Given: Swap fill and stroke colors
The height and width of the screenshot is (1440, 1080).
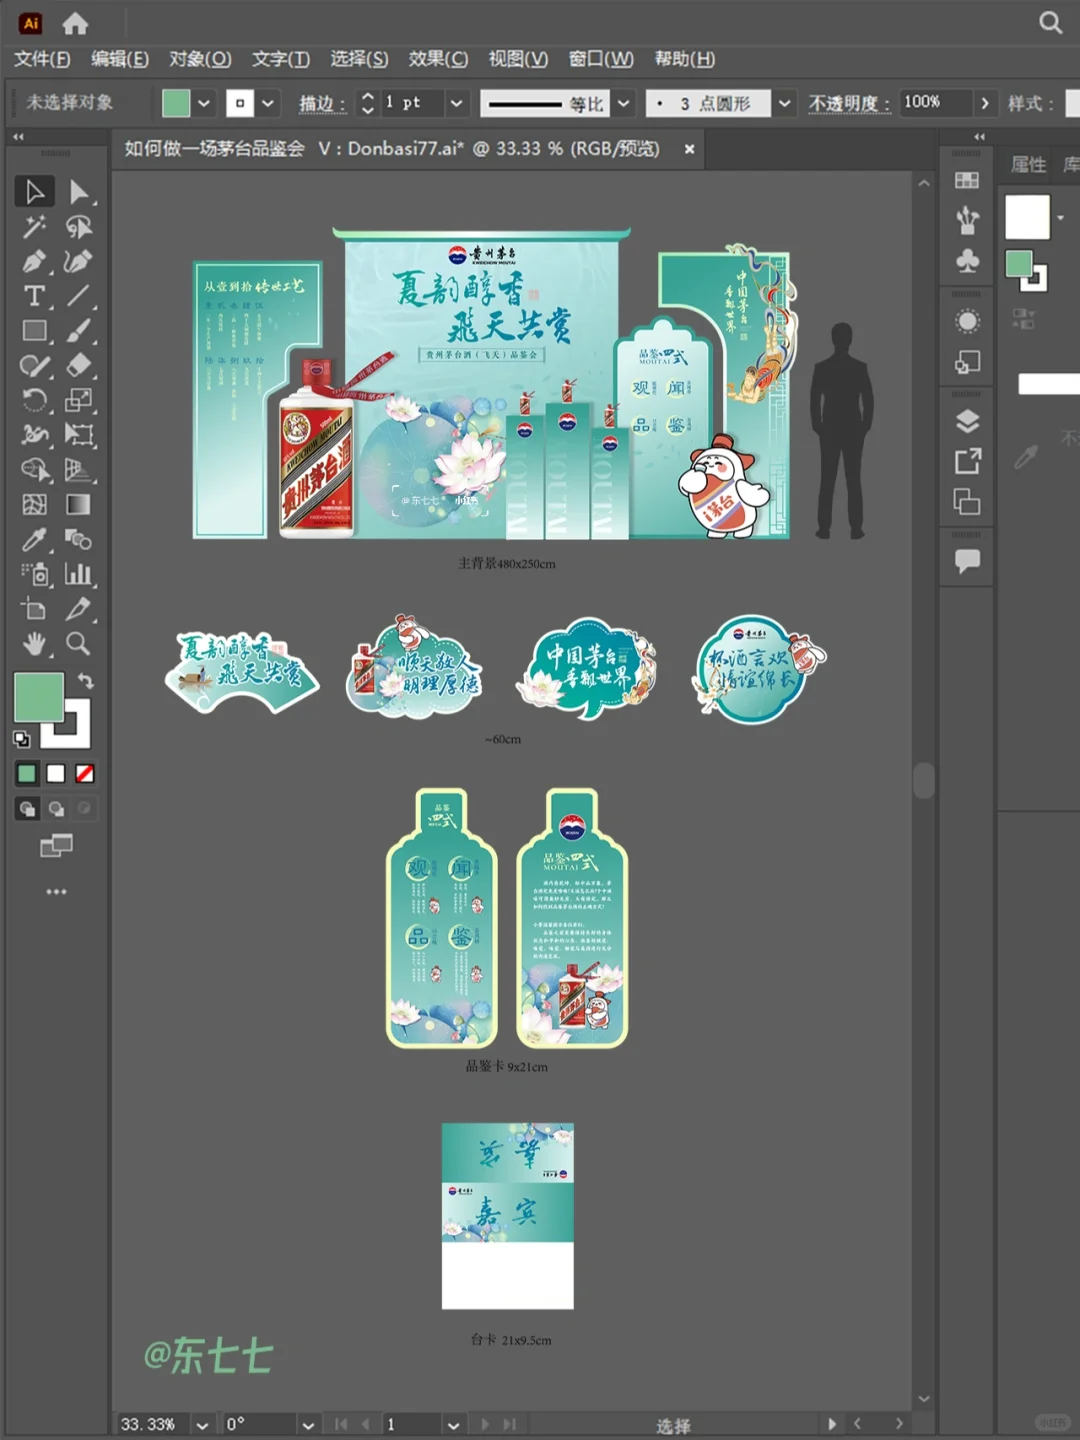Looking at the screenshot, I should pyautogui.click(x=86, y=681).
